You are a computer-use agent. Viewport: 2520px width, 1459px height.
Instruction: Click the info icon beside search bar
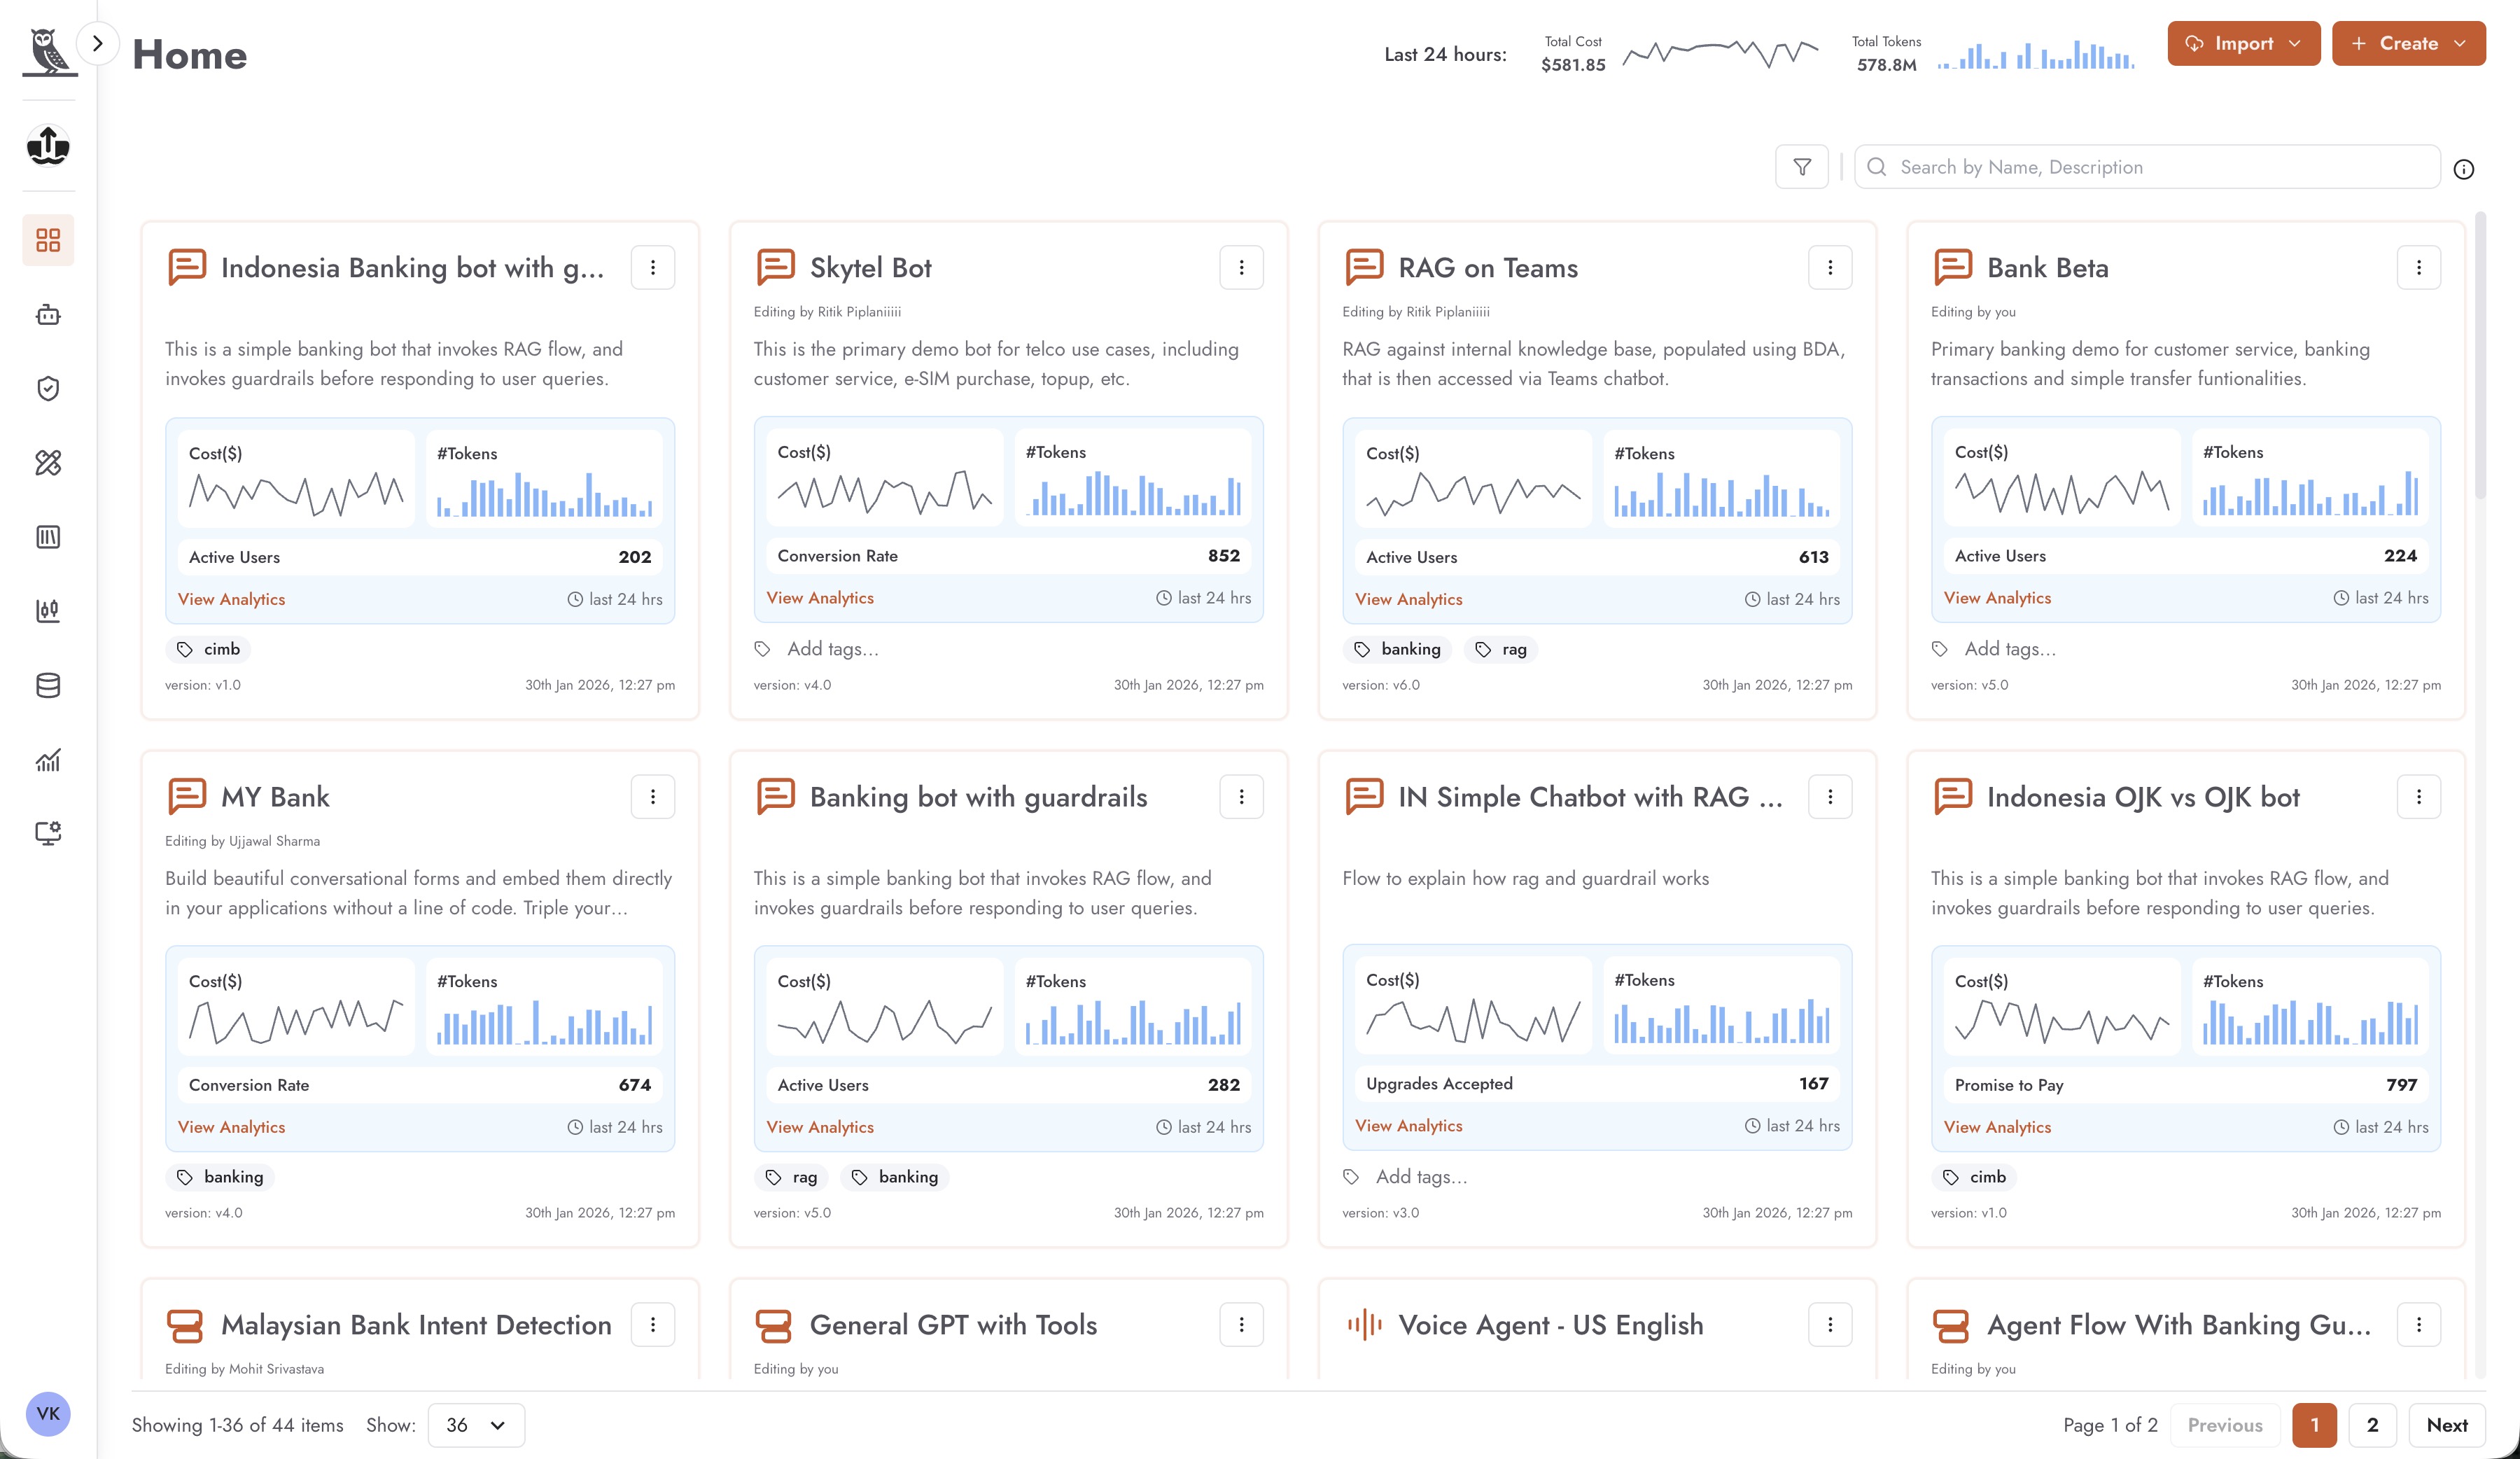point(2463,169)
